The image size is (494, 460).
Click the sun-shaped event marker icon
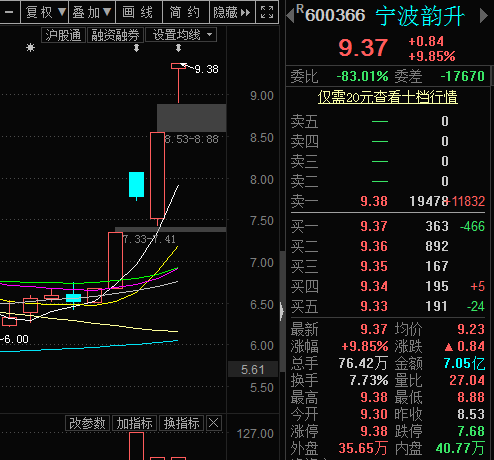pyautogui.click(x=30, y=48)
